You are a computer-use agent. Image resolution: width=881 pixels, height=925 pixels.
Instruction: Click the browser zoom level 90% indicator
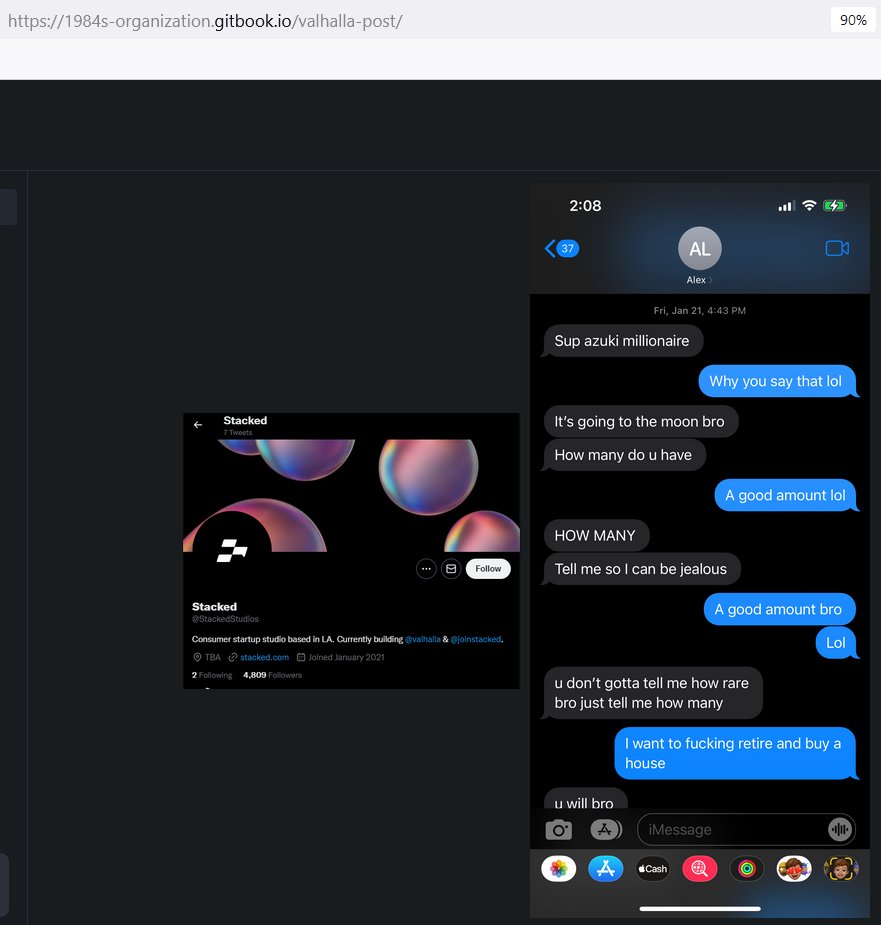pyautogui.click(x=853, y=20)
